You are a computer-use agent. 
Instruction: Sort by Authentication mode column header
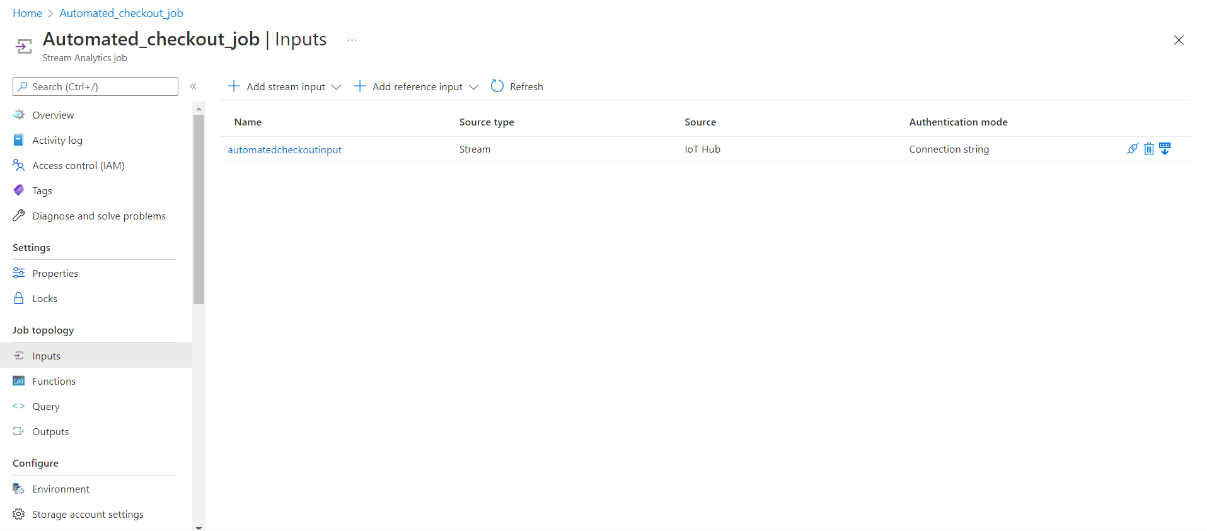[958, 122]
